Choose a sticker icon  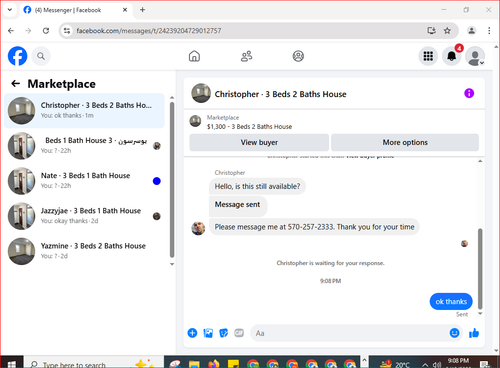(224, 333)
